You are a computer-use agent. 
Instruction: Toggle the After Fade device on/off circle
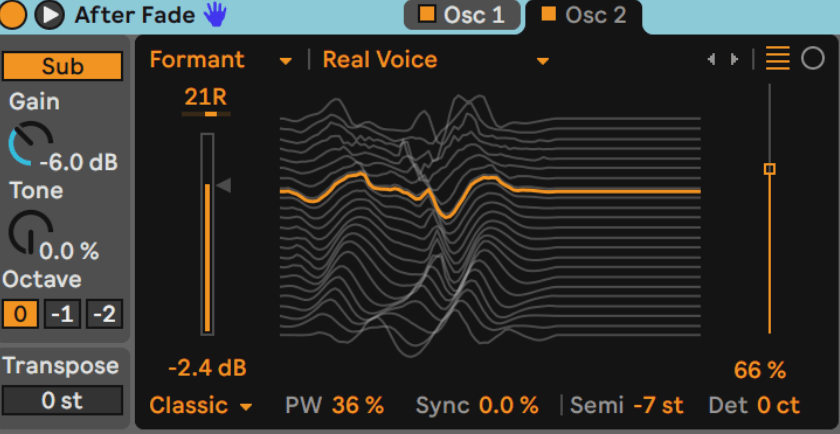(15, 14)
